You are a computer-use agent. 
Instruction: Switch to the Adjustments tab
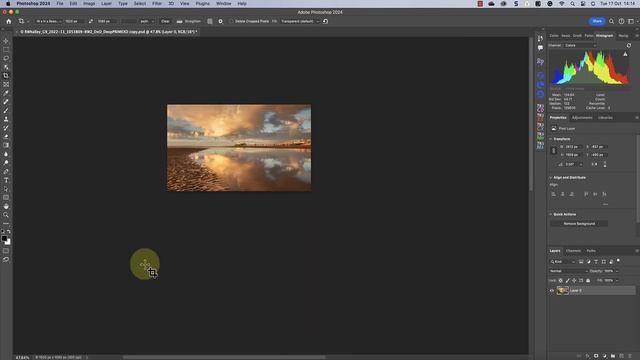click(x=582, y=118)
